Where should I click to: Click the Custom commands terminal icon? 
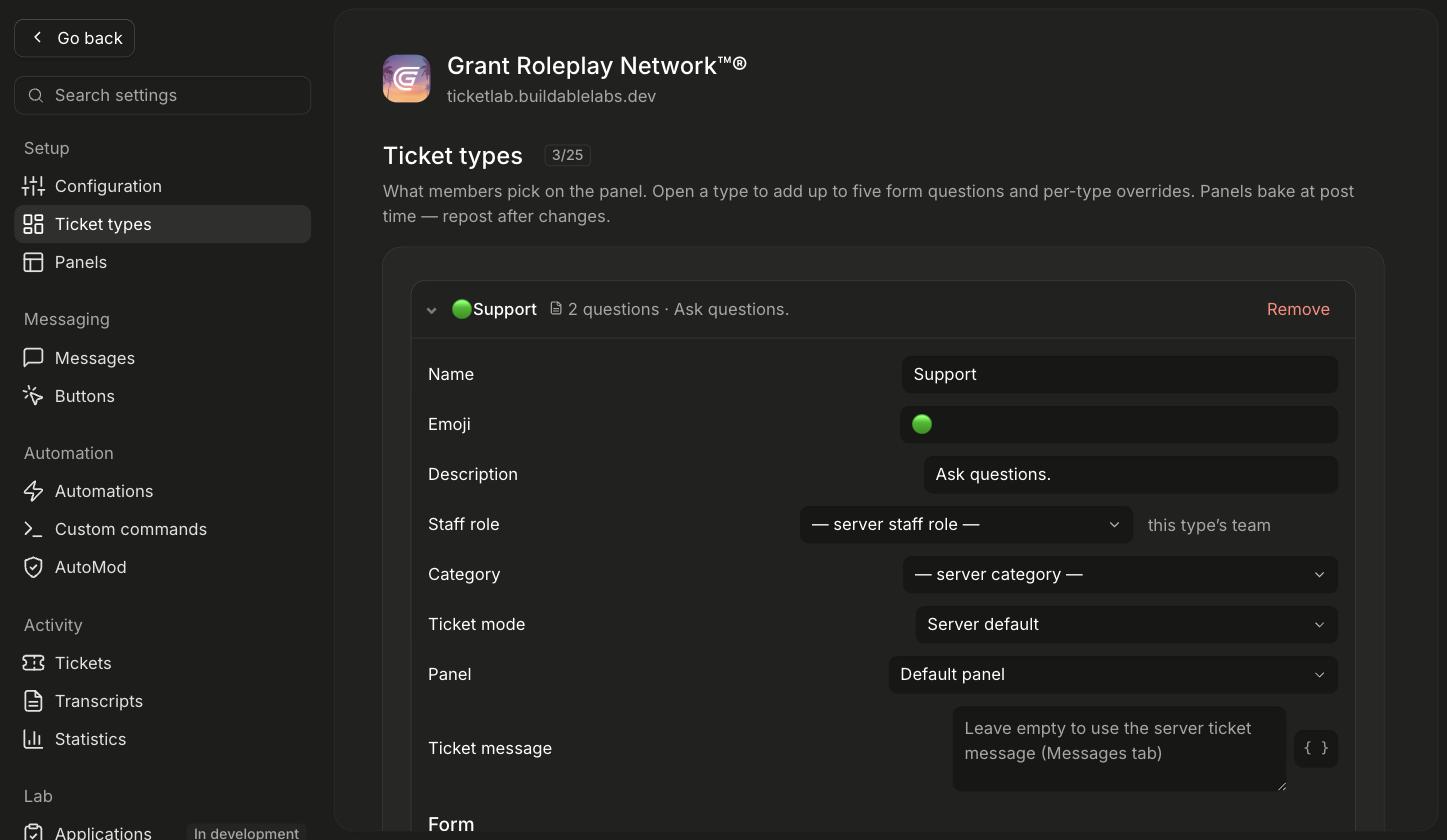[33, 529]
